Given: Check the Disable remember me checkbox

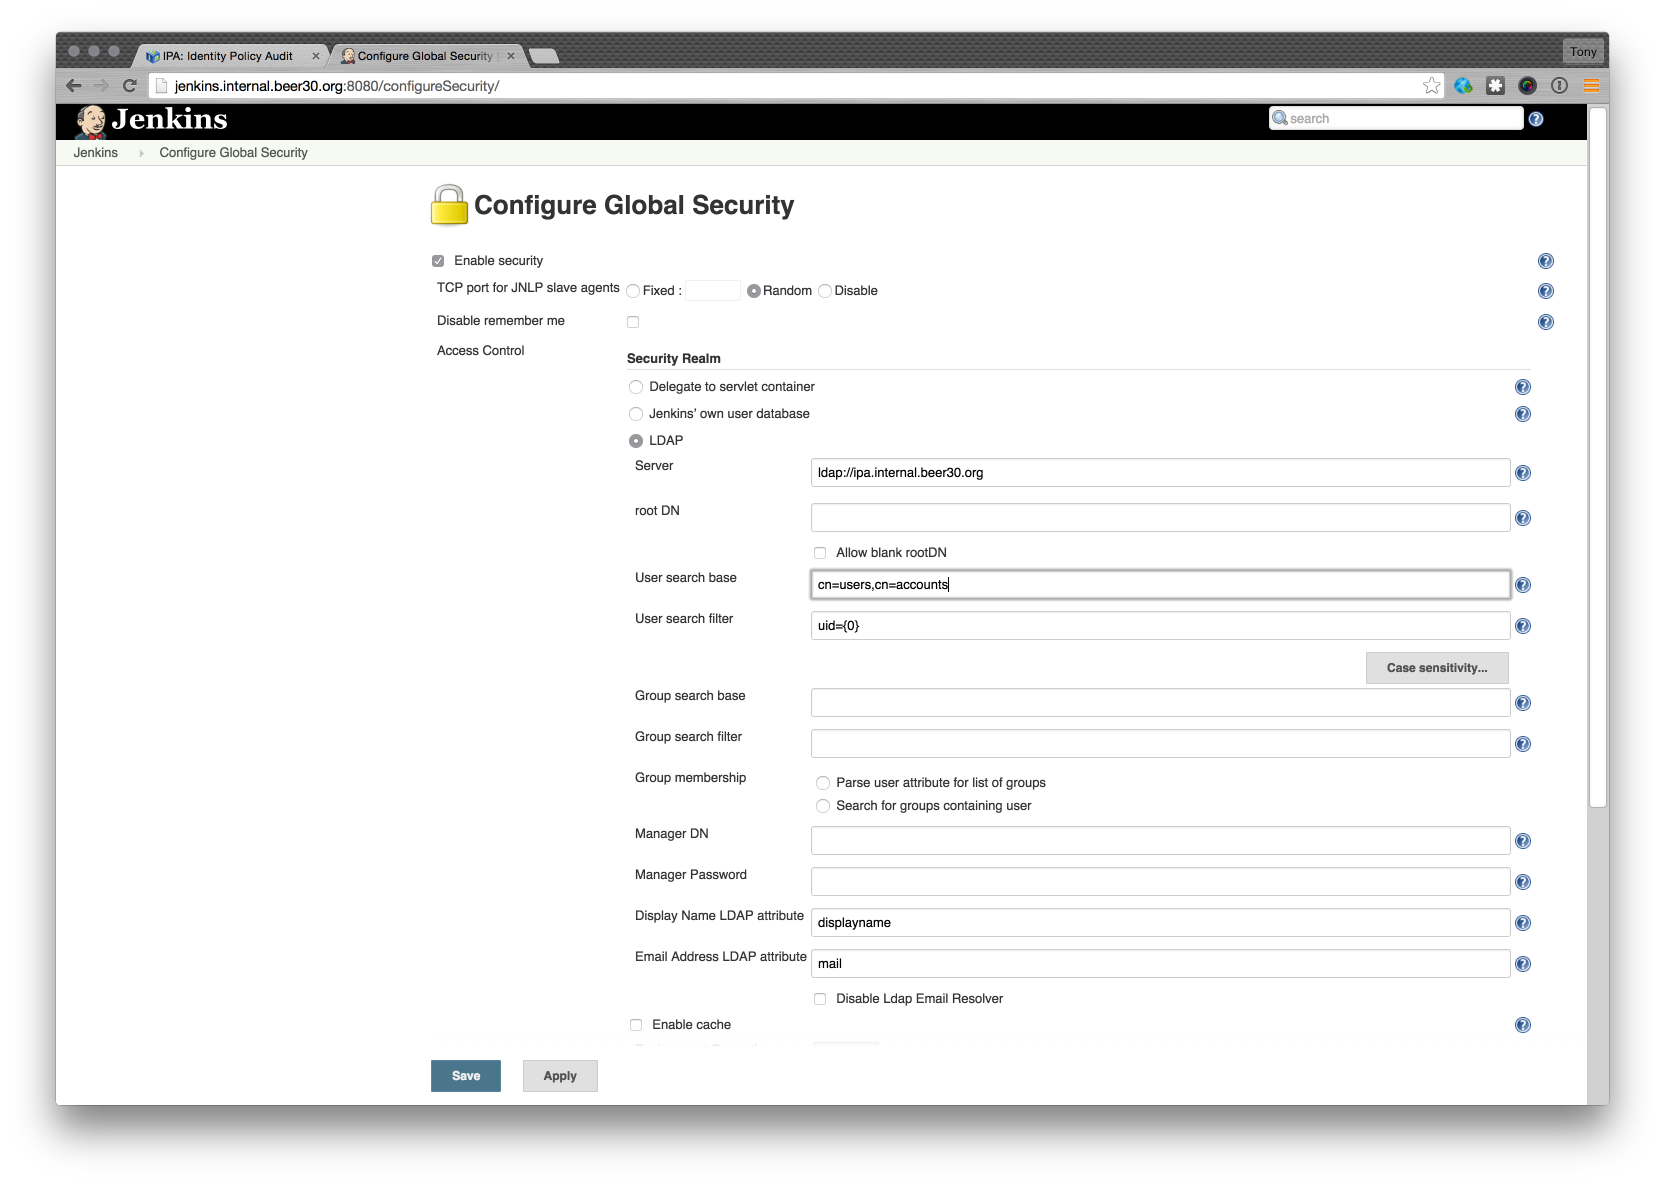Looking at the screenshot, I should pyautogui.click(x=633, y=322).
